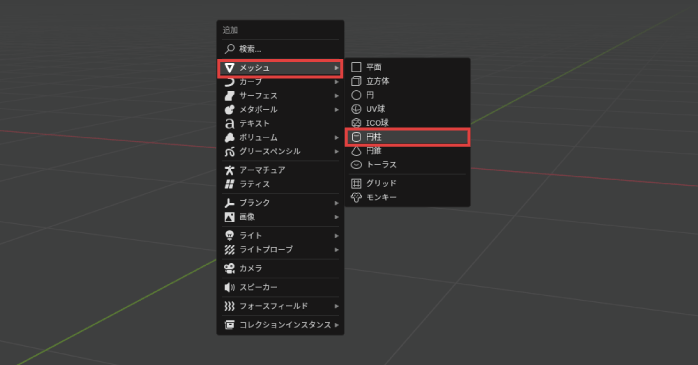698x365 pixels.
Task: Click the curve icon beside カーブ
Action: pyautogui.click(x=230, y=82)
